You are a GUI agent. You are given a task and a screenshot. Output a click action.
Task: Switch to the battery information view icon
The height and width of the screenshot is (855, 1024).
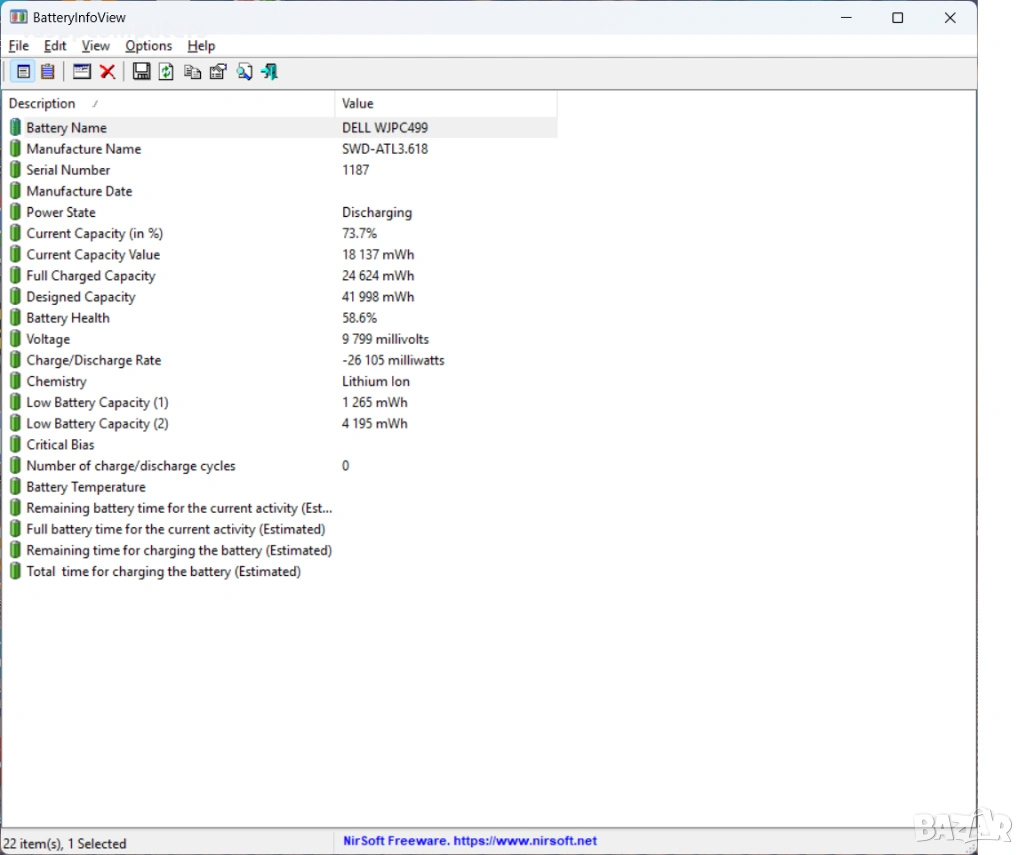[23, 72]
